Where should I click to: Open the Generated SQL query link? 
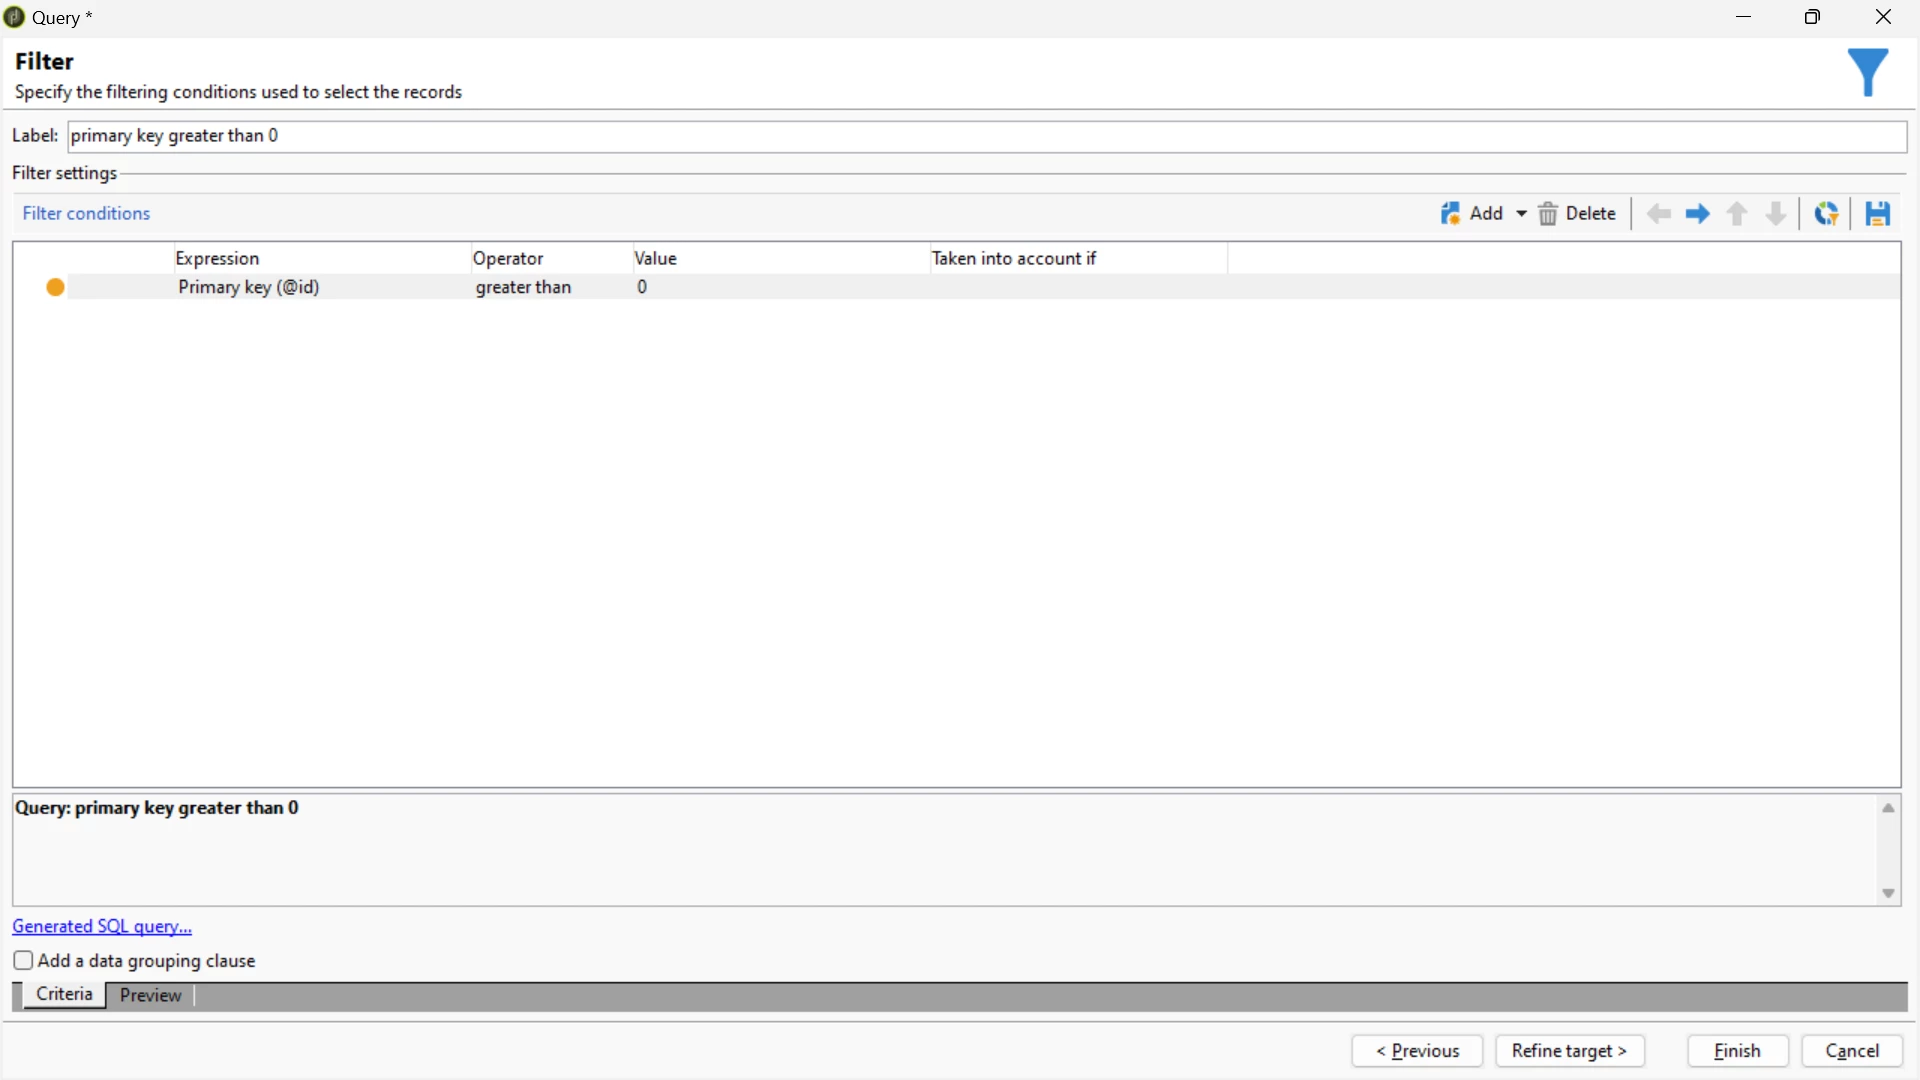tap(102, 927)
